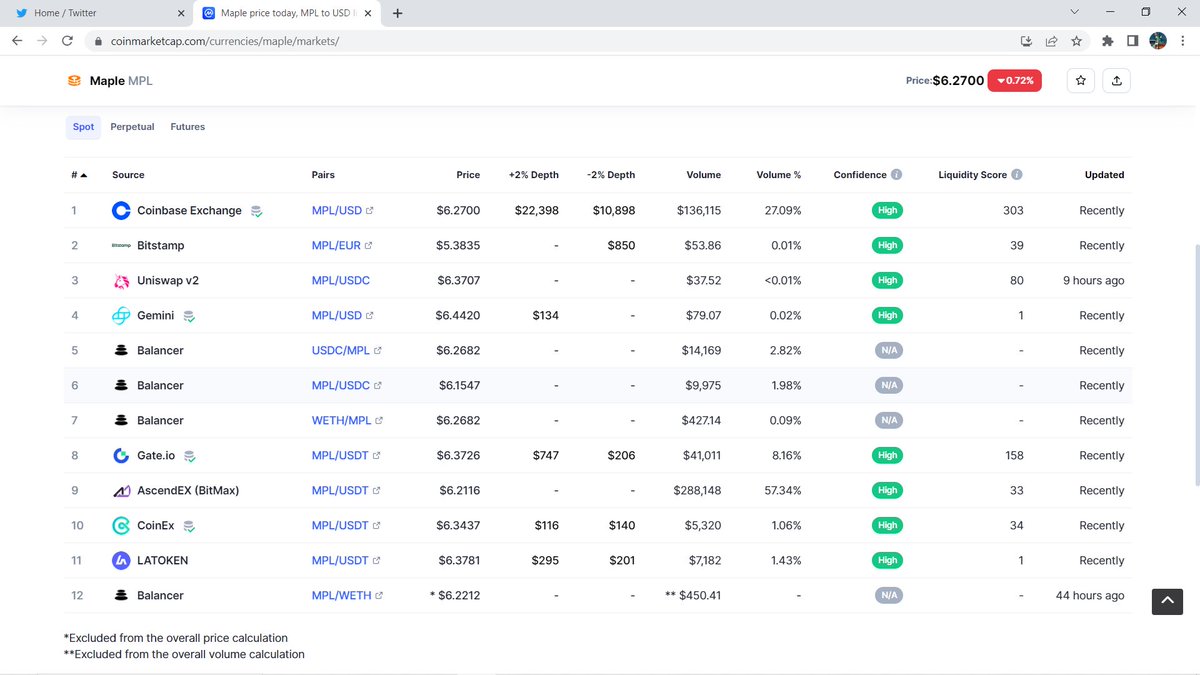This screenshot has width=1200, height=675.
Task: Open USDC/MPL pair link on Balancer
Action: (x=347, y=351)
